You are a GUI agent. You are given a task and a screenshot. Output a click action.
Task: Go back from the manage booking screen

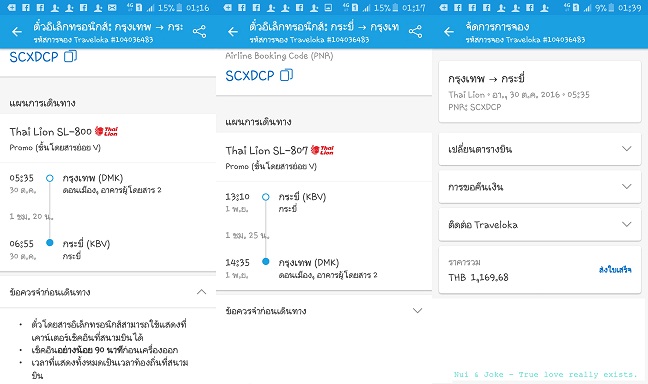click(x=448, y=31)
